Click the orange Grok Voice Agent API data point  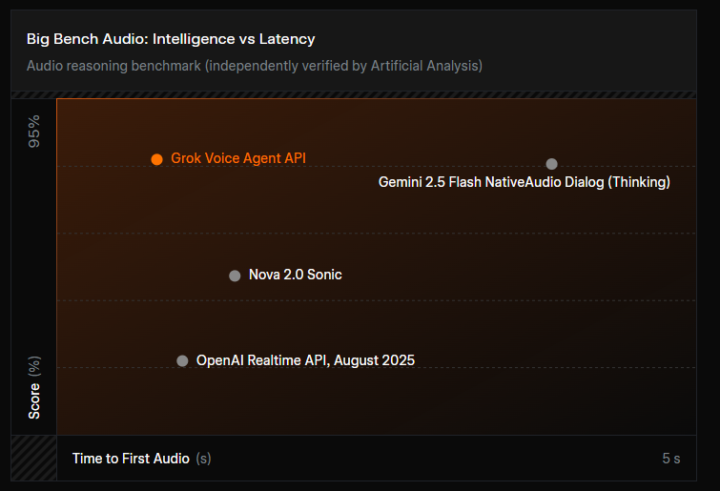(x=157, y=159)
